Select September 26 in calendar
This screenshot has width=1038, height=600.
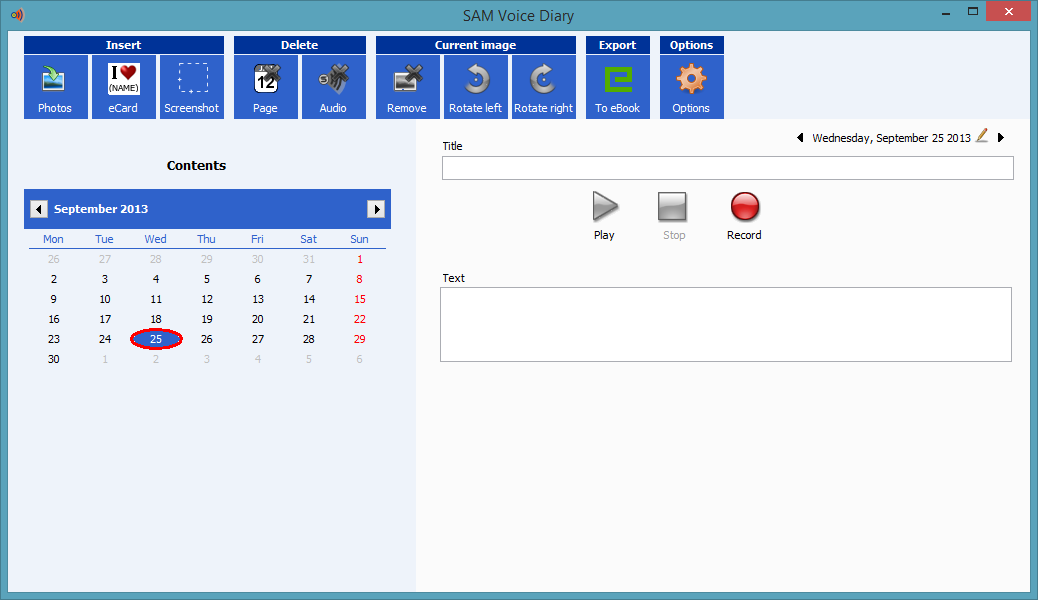(207, 339)
